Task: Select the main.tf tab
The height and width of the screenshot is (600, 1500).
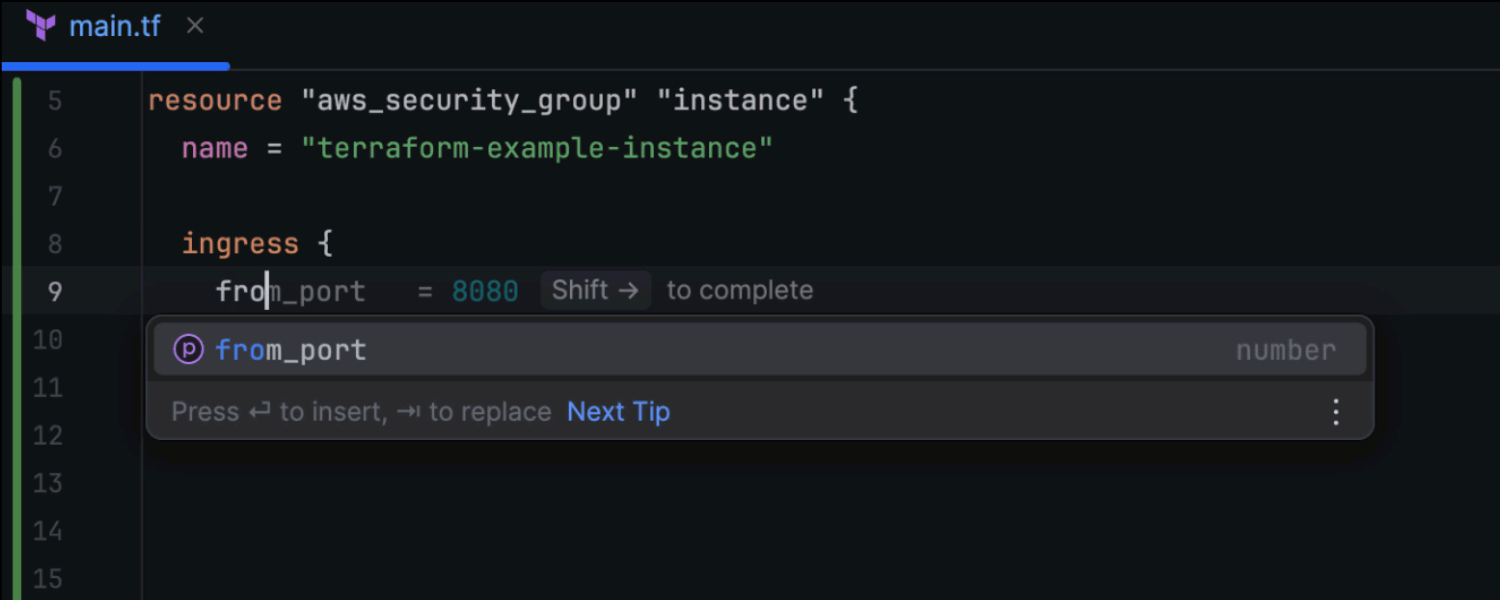Action: tap(114, 26)
